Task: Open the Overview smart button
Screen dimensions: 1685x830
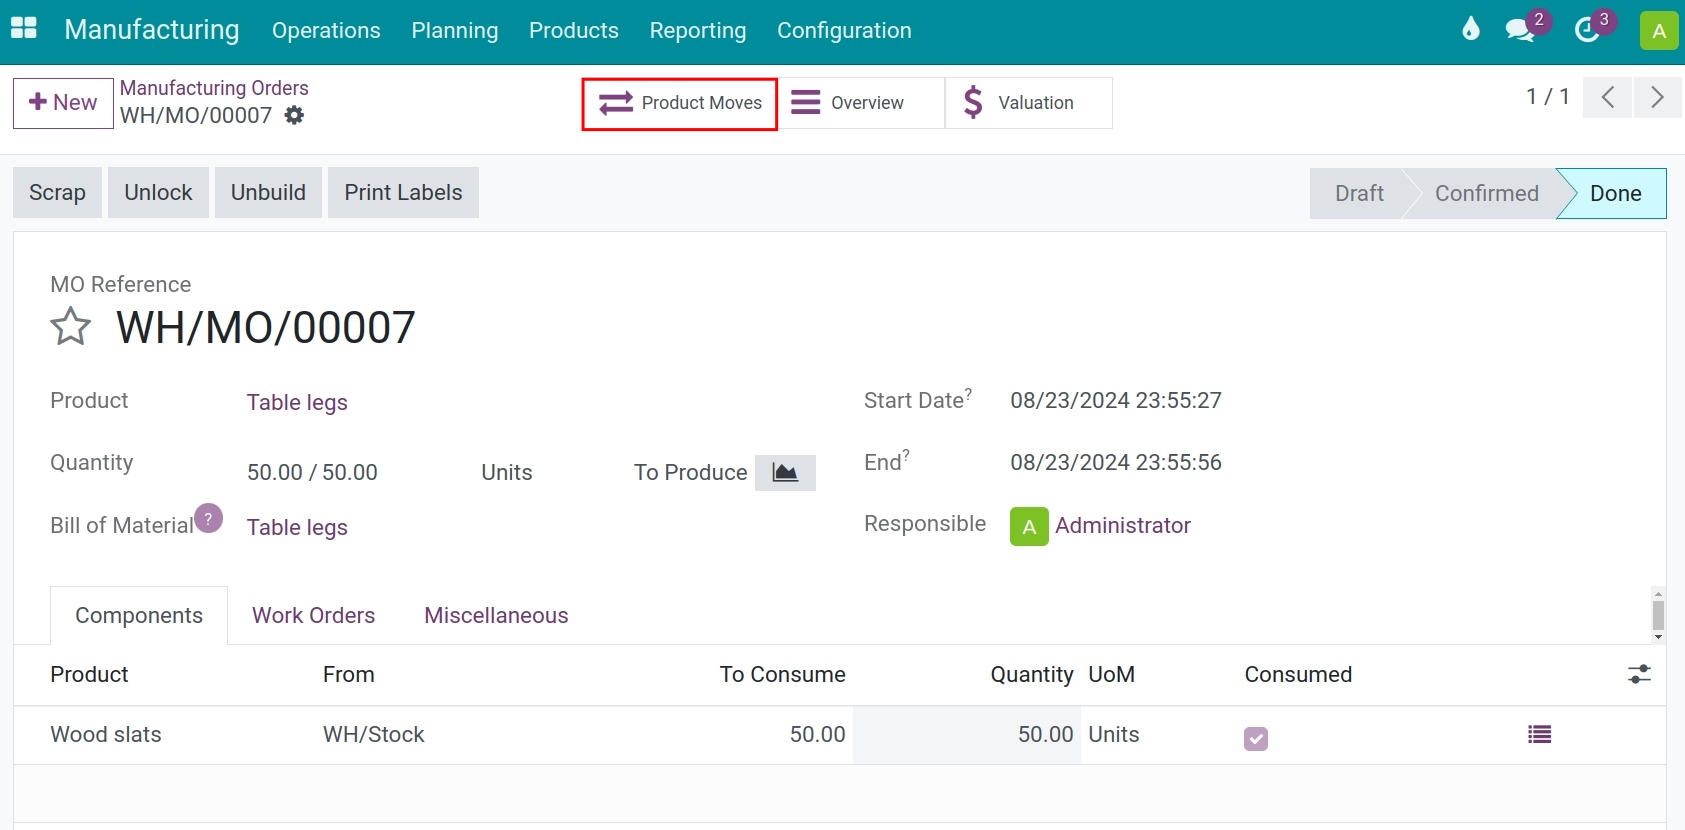Action: pyautogui.click(x=861, y=103)
